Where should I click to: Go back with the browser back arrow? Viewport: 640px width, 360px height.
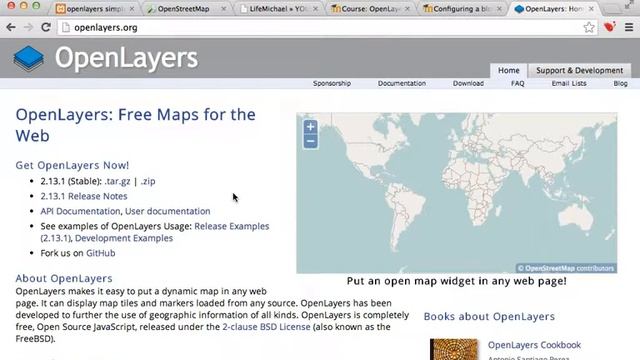coord(11,27)
